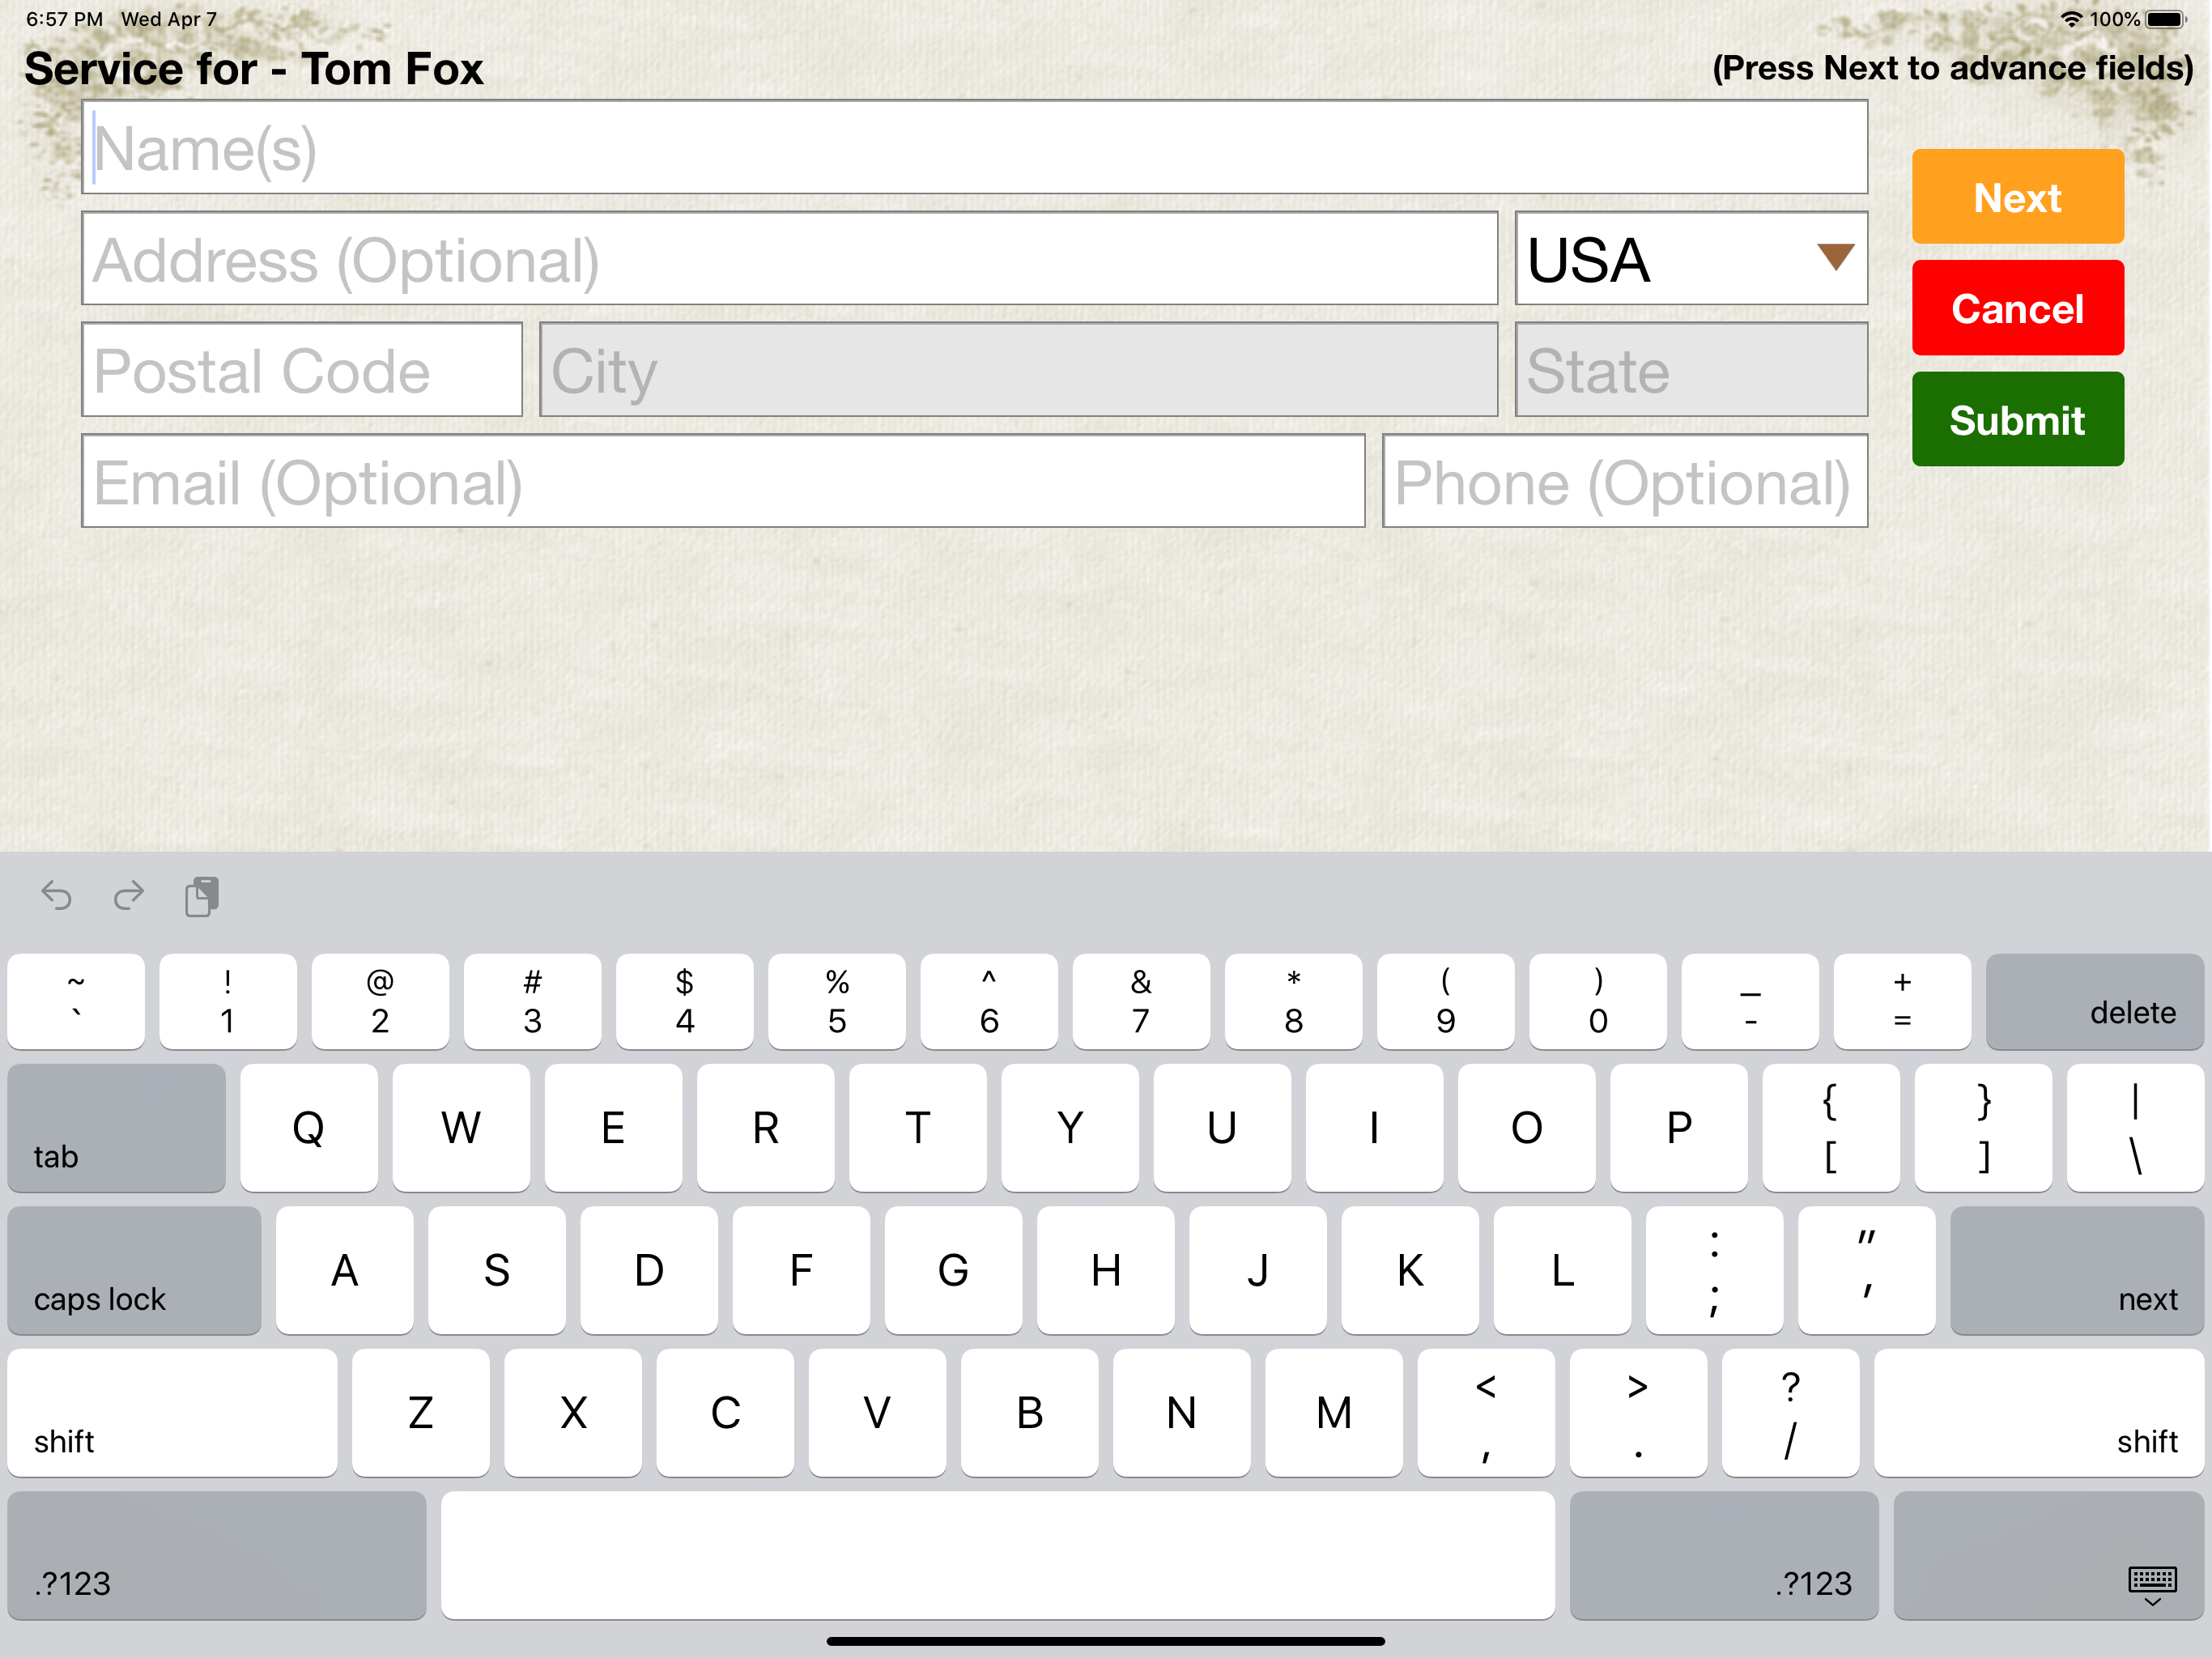Tap the C key

(x=725, y=1412)
